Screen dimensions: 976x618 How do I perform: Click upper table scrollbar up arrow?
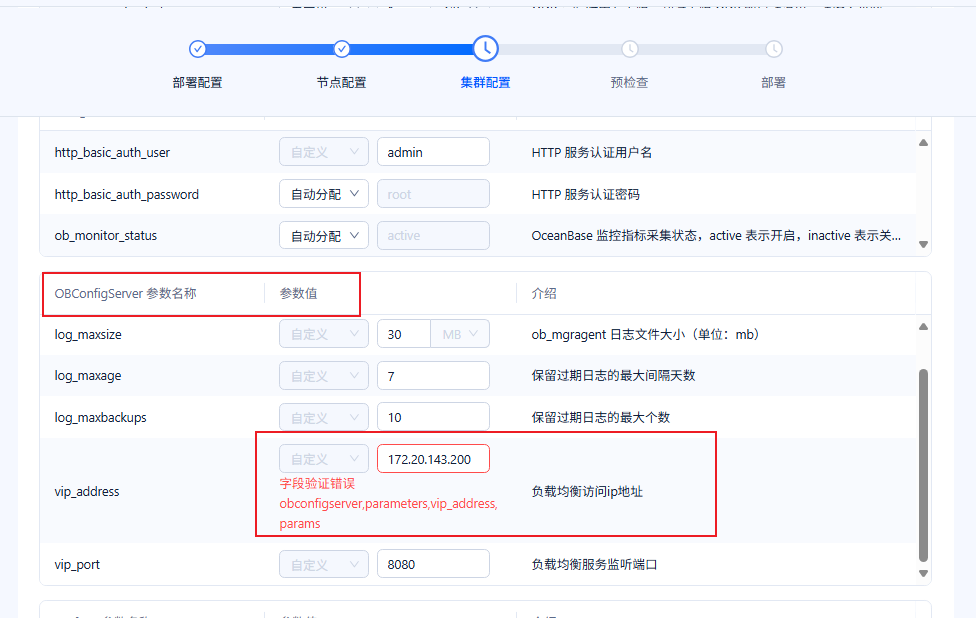924,143
